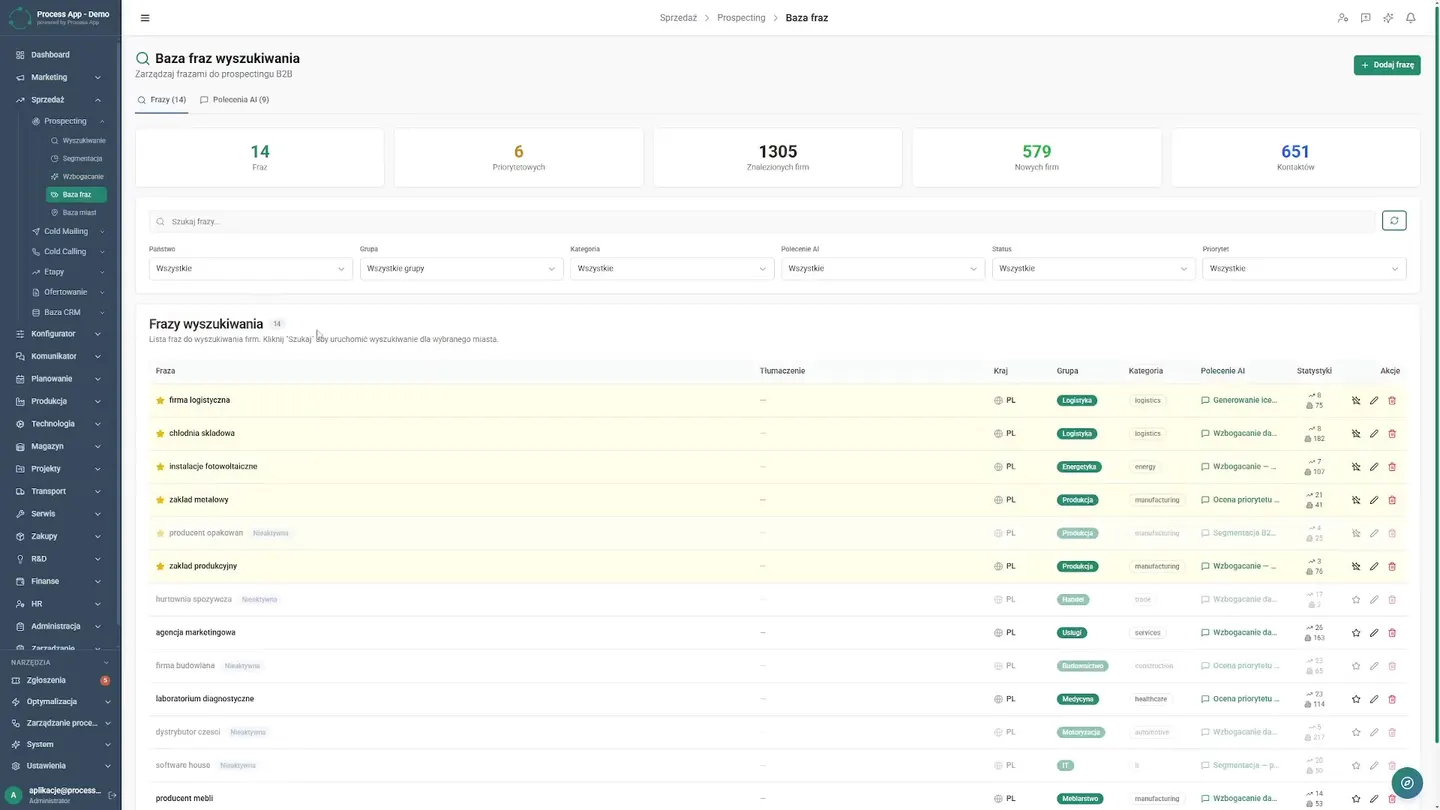Image resolution: width=1440 pixels, height=810 pixels.
Task: Open Wyszukiwanie under Prospecting
Action: [x=78, y=141]
